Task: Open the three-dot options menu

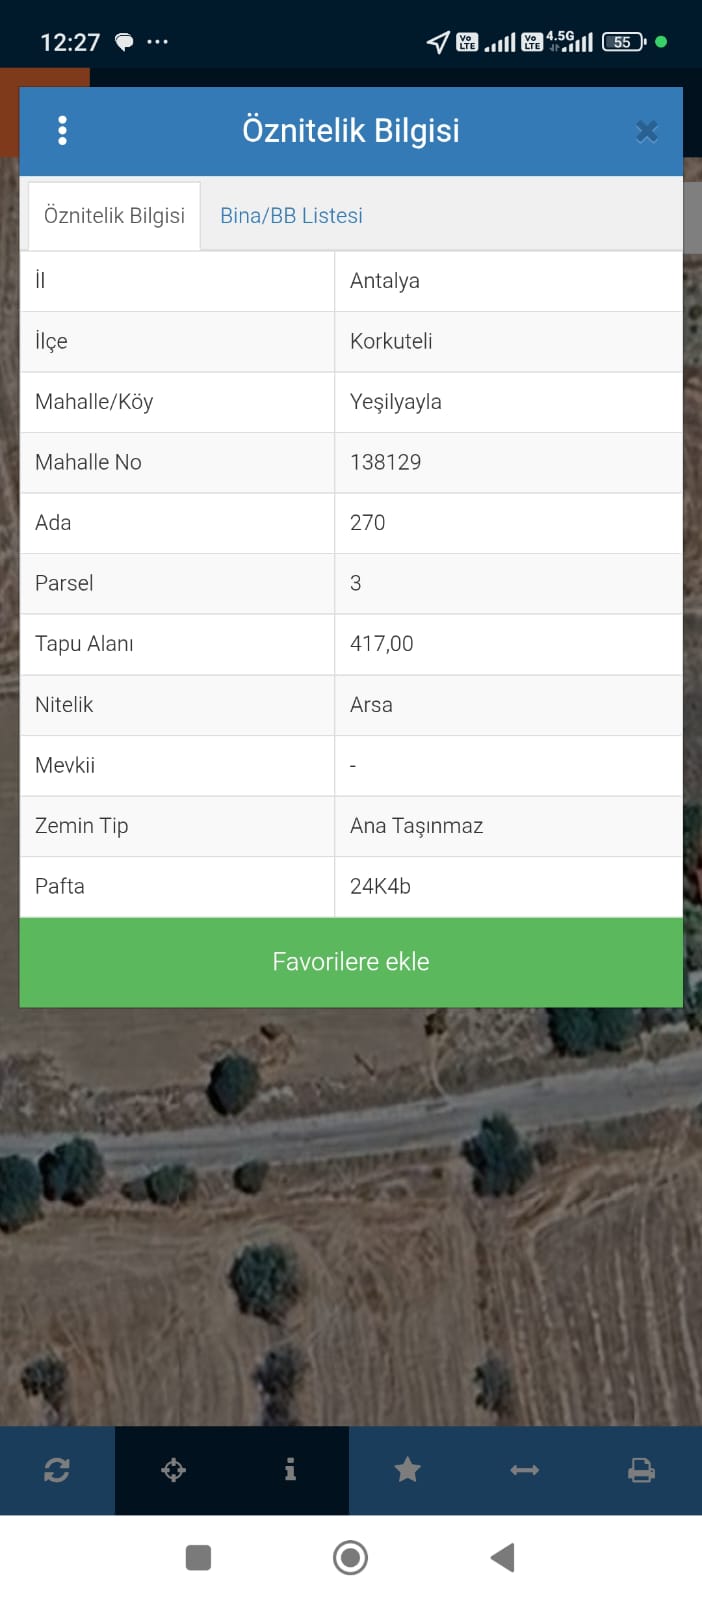Action: (62, 131)
